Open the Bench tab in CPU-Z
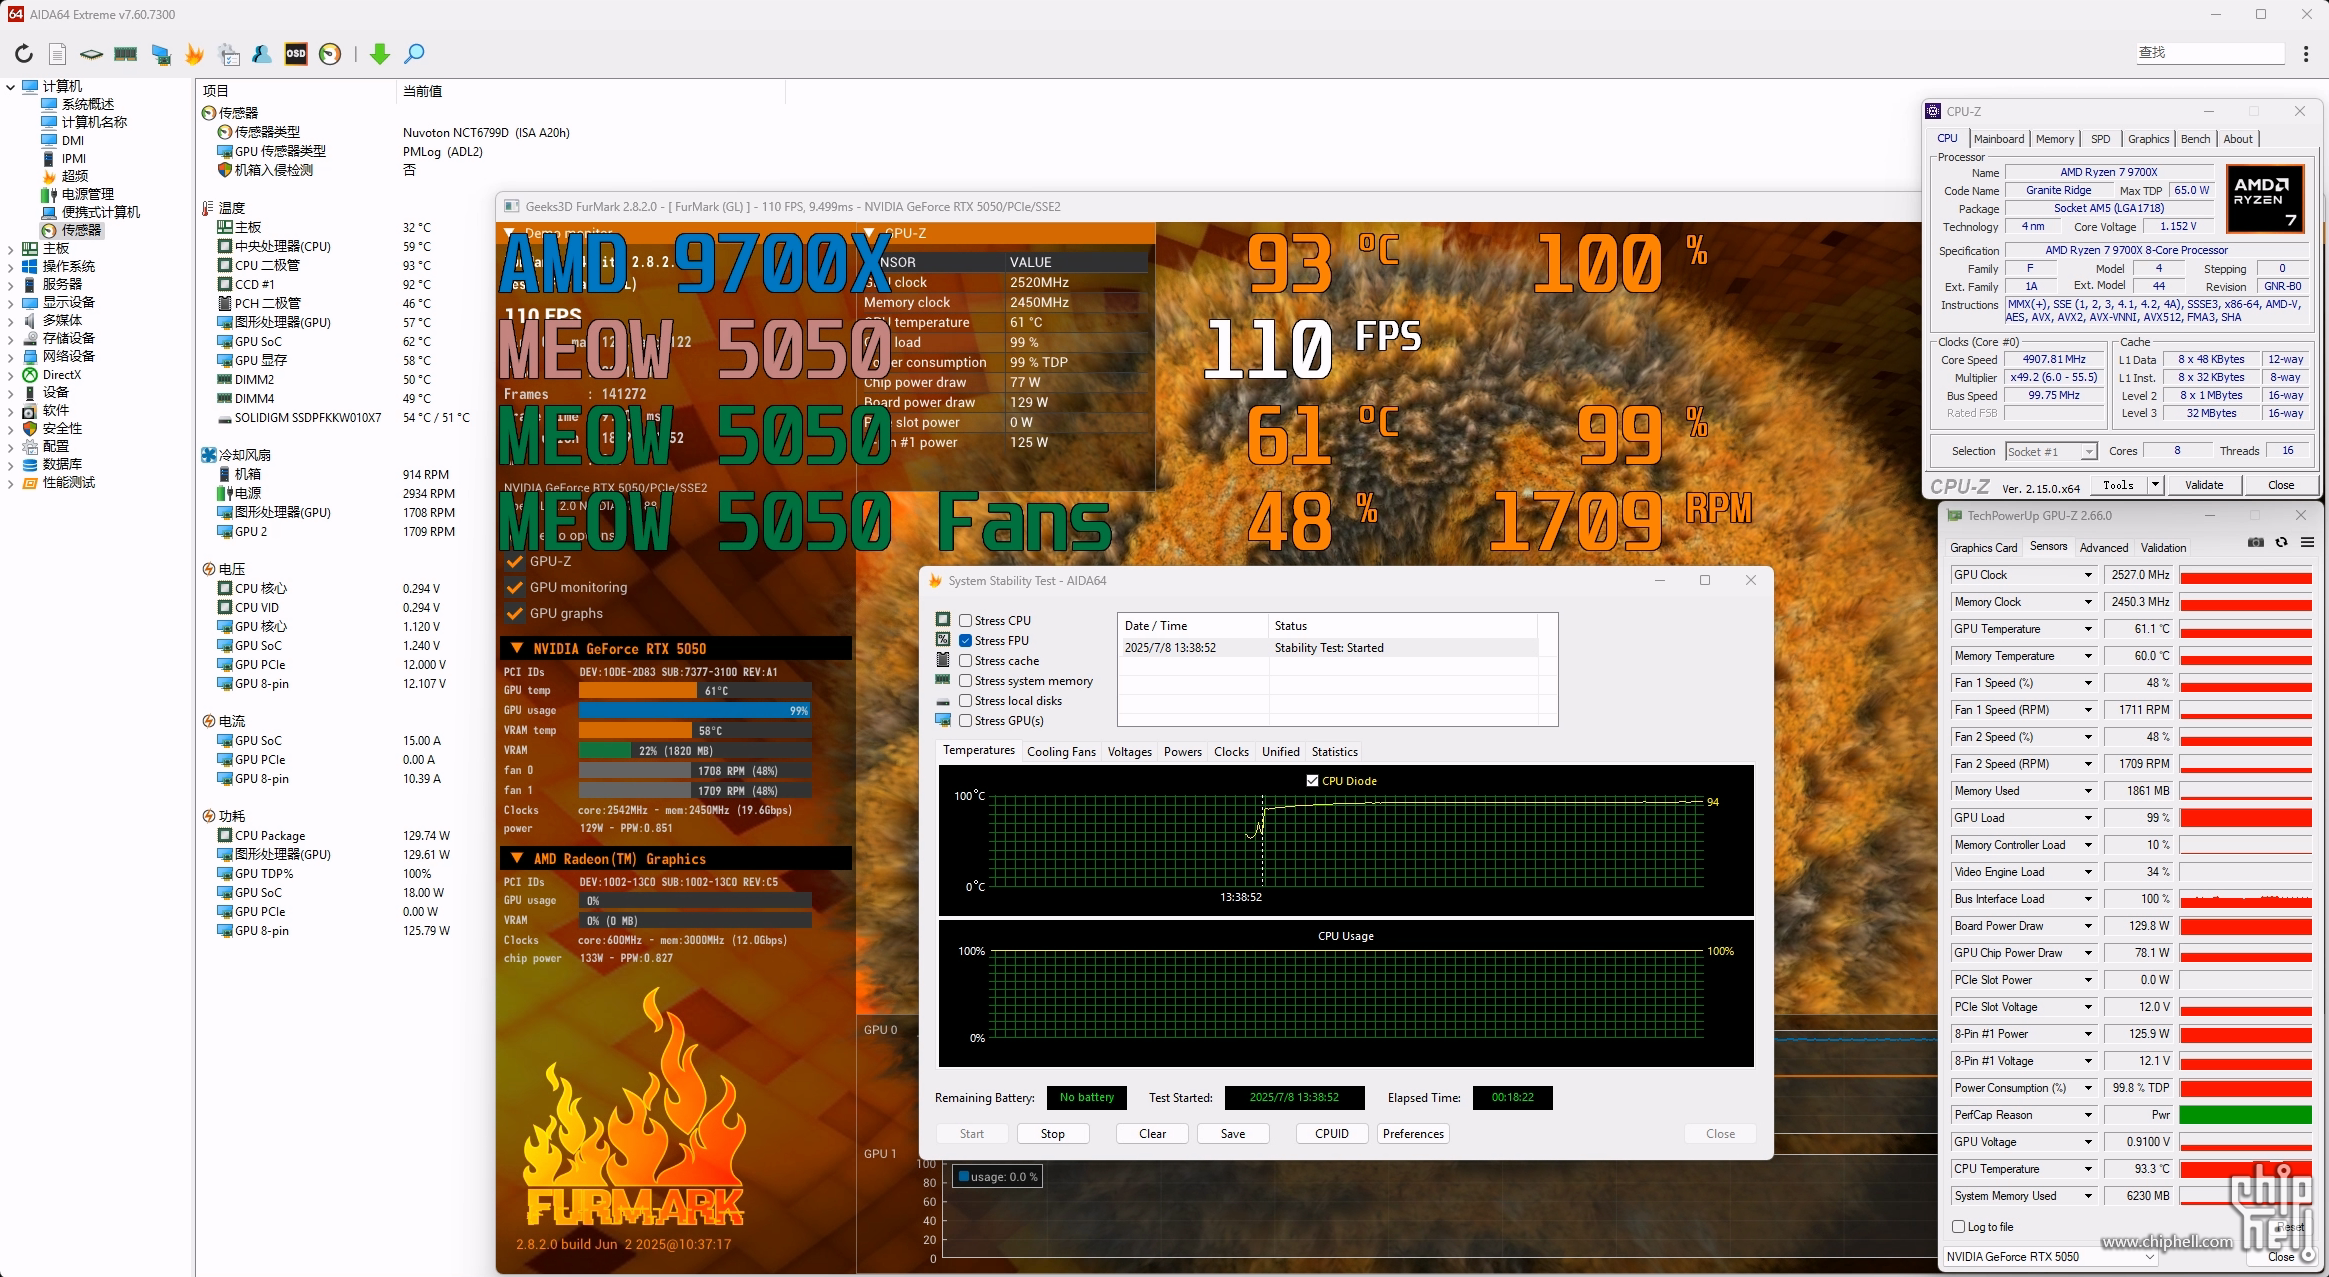Image resolution: width=2329 pixels, height=1277 pixels. (2195, 139)
